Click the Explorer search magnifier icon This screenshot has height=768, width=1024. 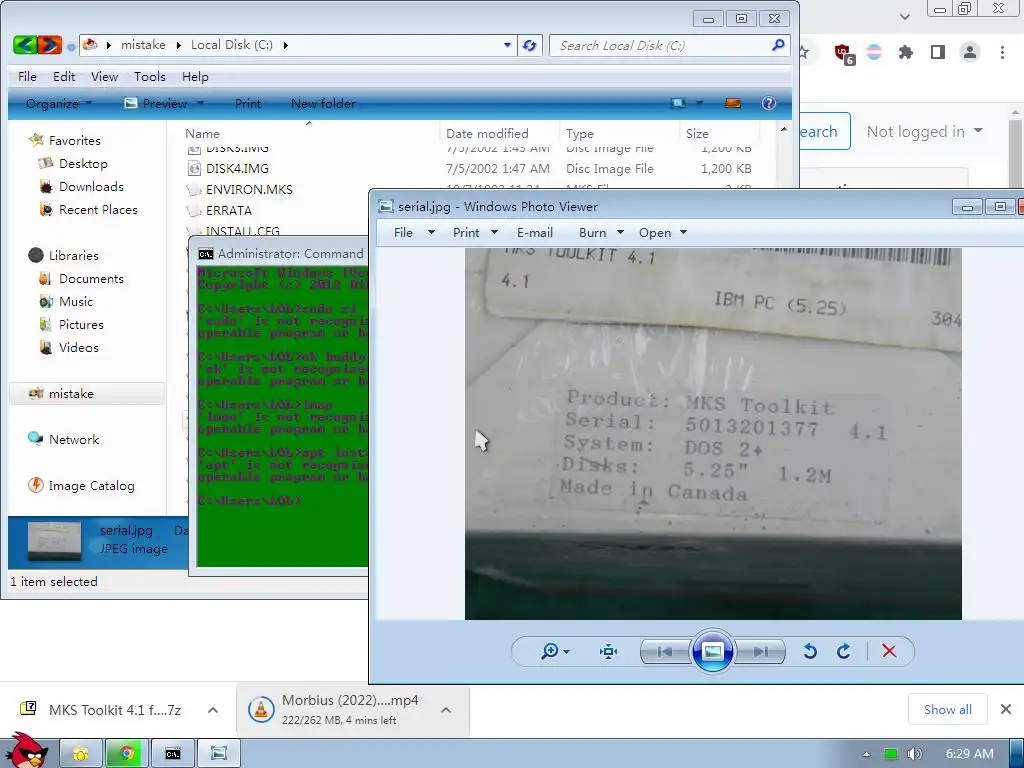tap(778, 45)
